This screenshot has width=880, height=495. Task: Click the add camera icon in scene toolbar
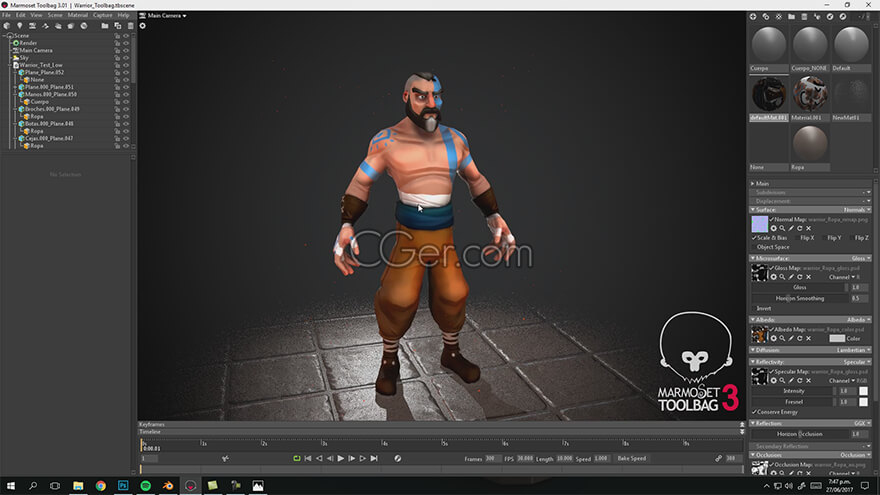pos(33,26)
